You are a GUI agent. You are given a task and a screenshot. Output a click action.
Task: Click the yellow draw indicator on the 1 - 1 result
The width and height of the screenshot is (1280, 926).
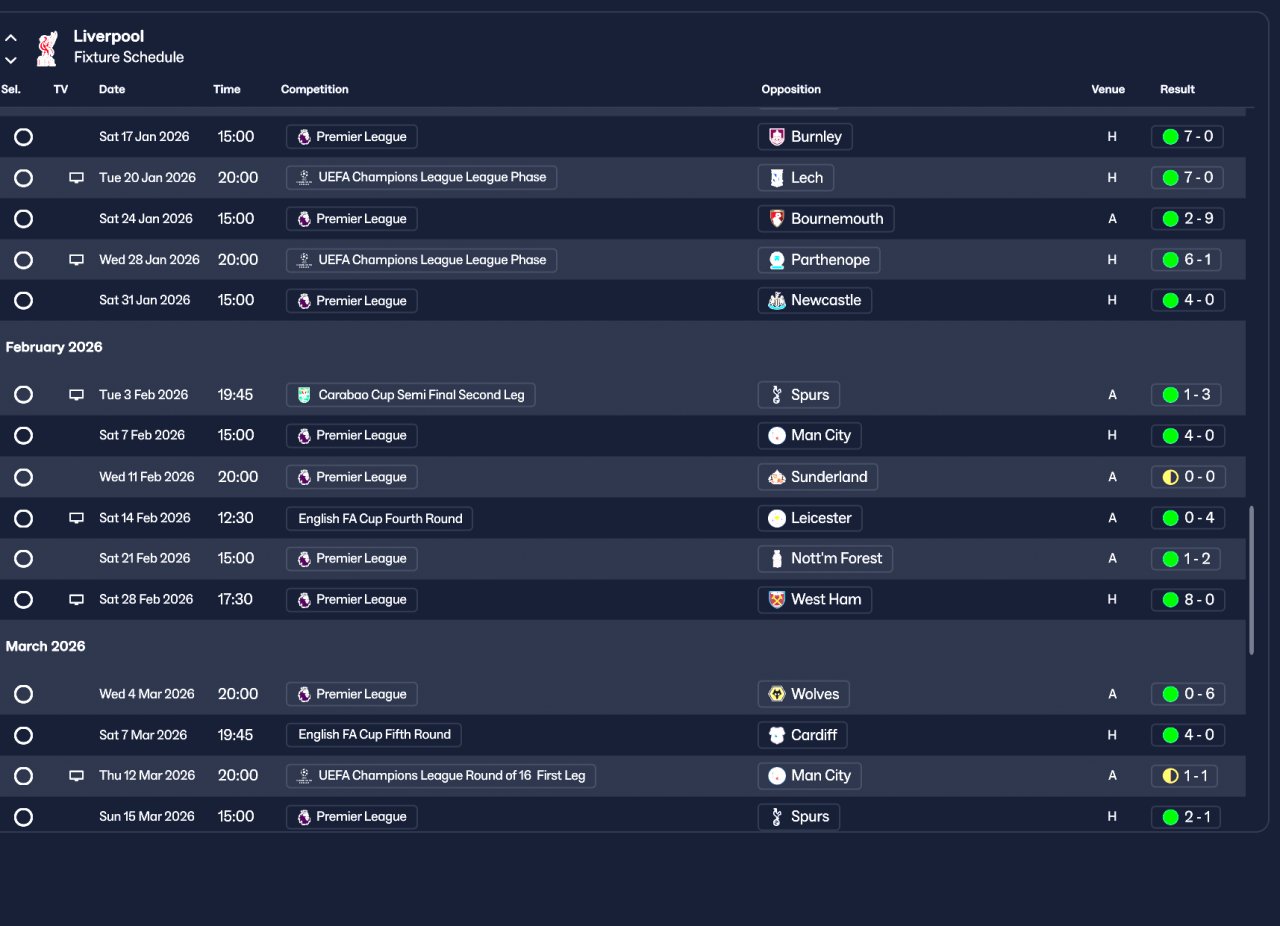[1170, 776]
